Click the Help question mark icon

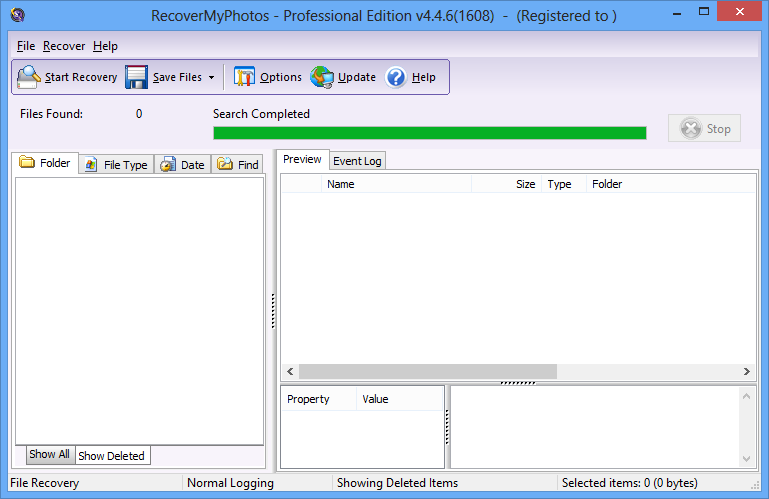[x=396, y=77]
